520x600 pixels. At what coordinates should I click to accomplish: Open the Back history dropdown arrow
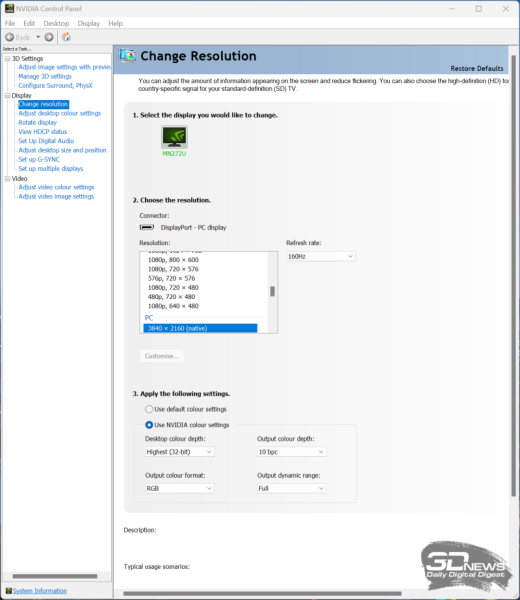click(38, 37)
